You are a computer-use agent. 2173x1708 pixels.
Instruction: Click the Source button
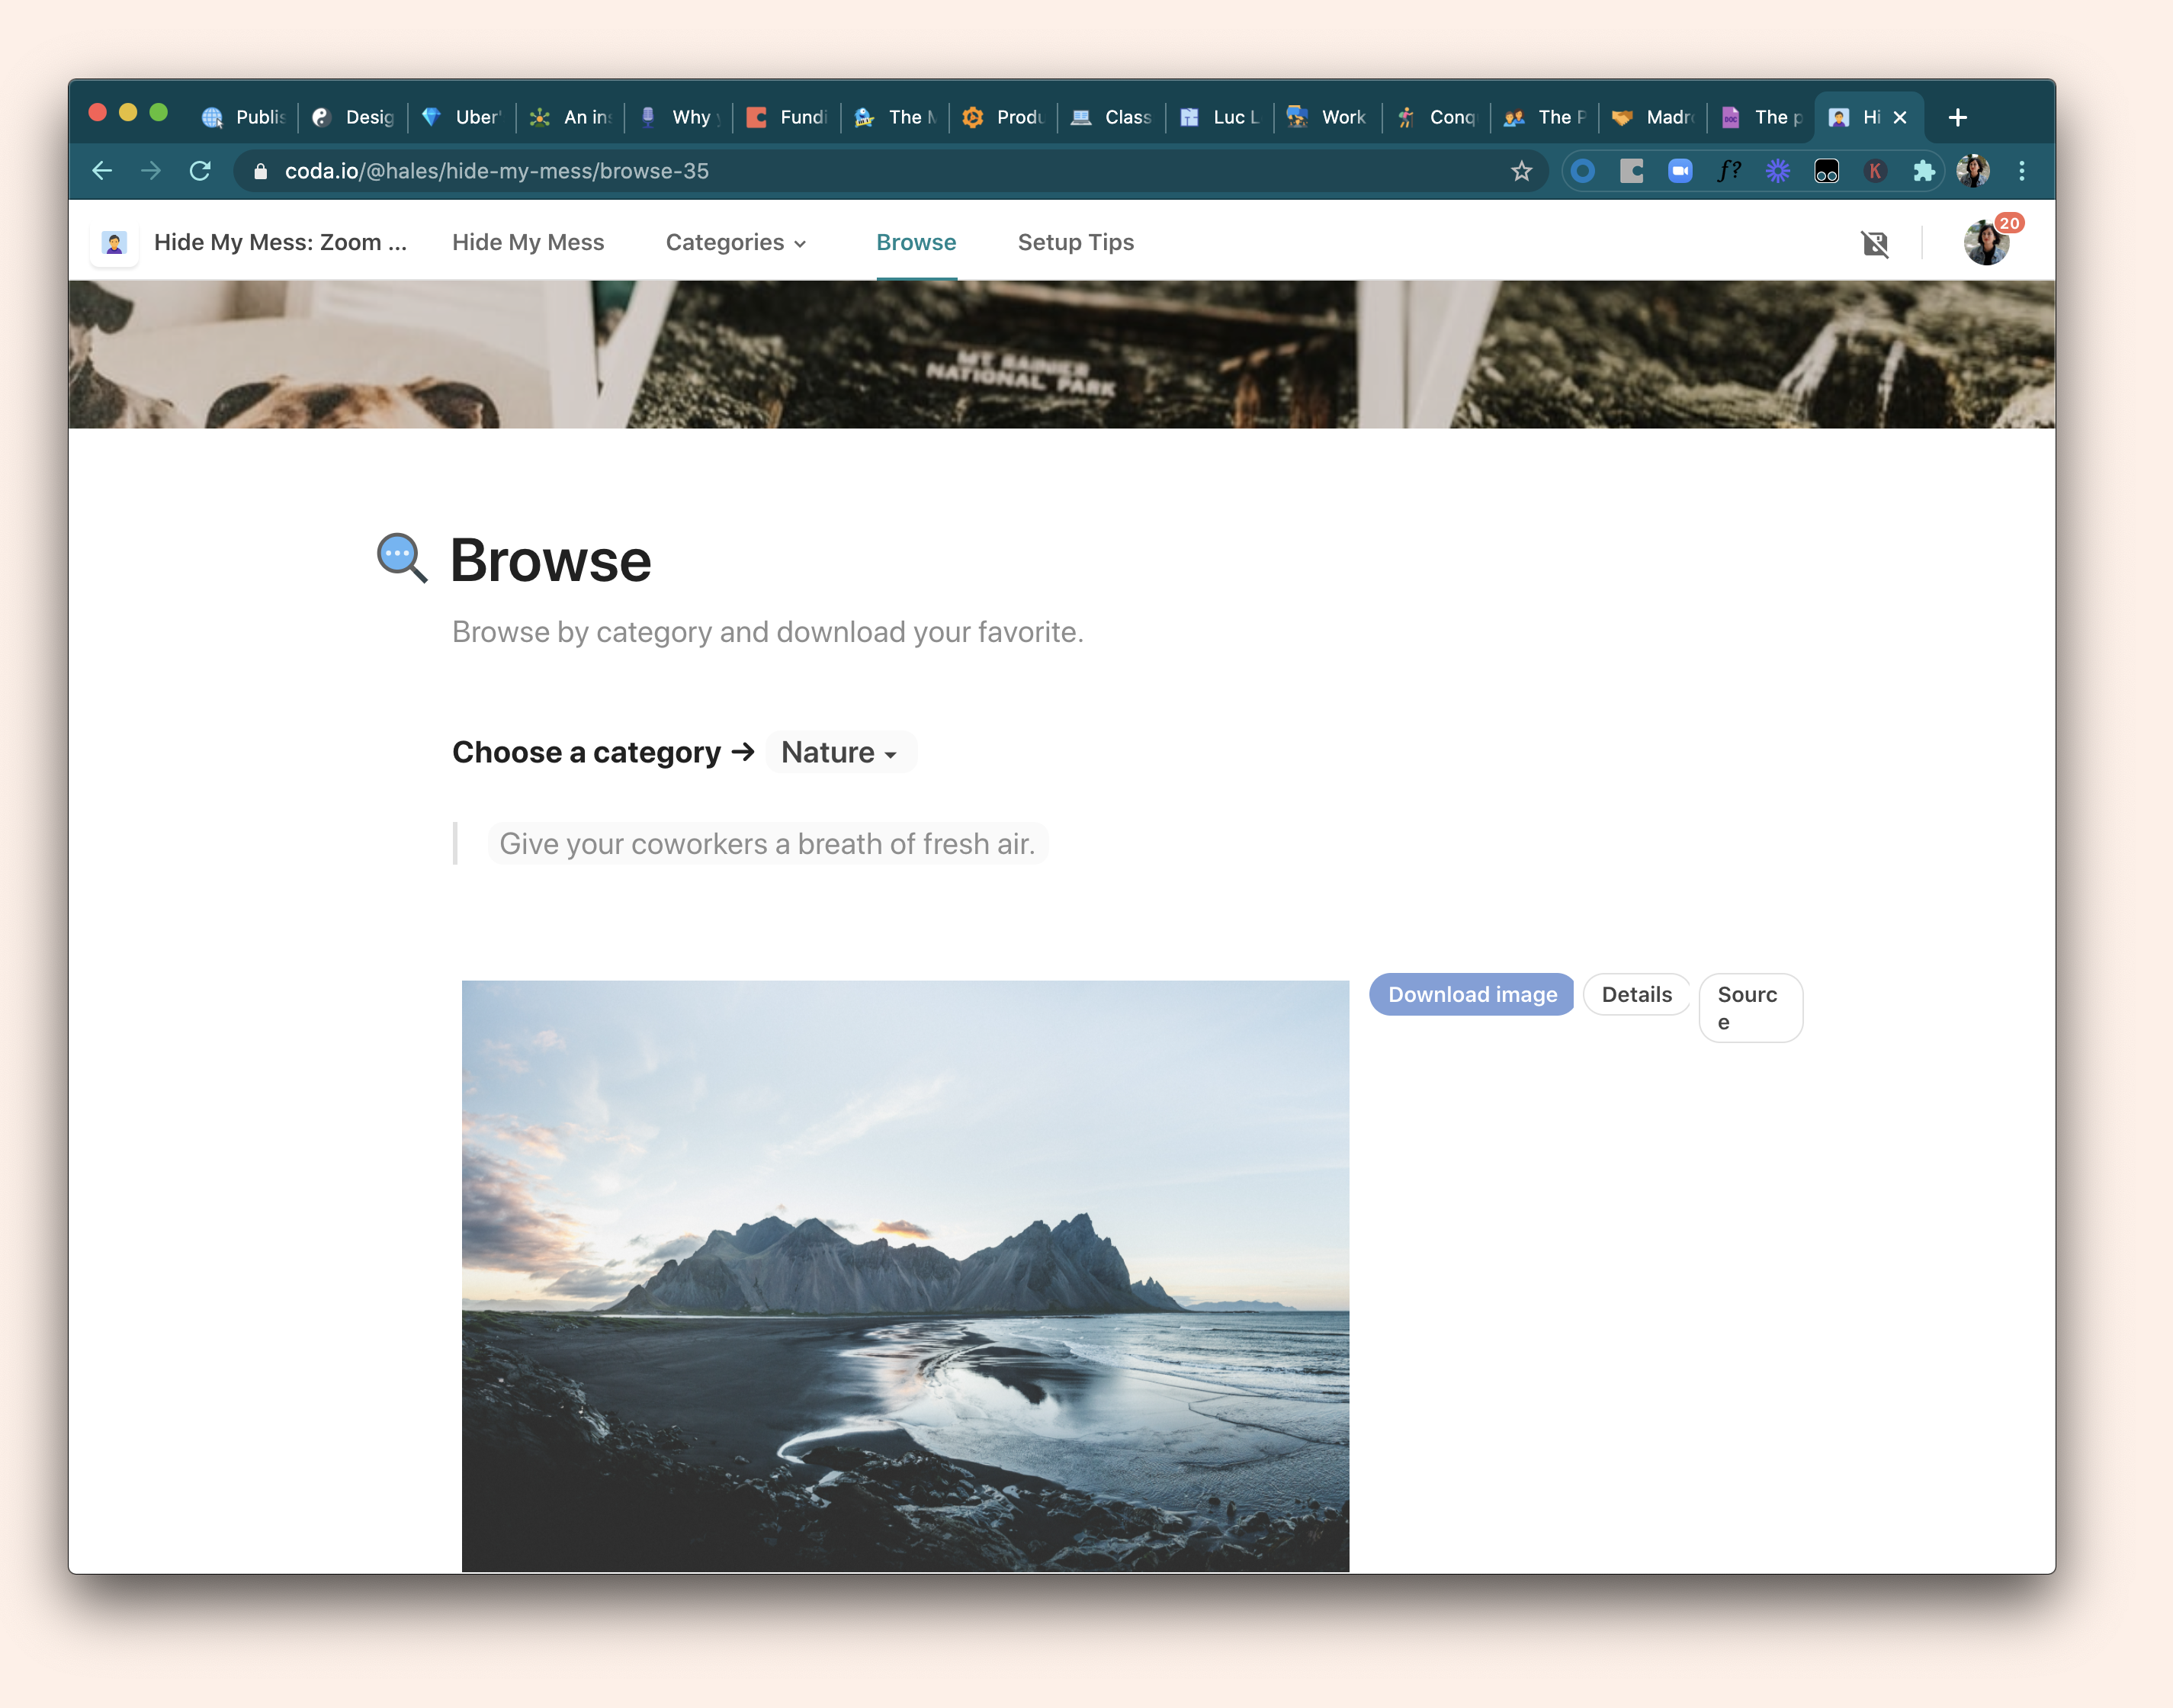pos(1749,1007)
